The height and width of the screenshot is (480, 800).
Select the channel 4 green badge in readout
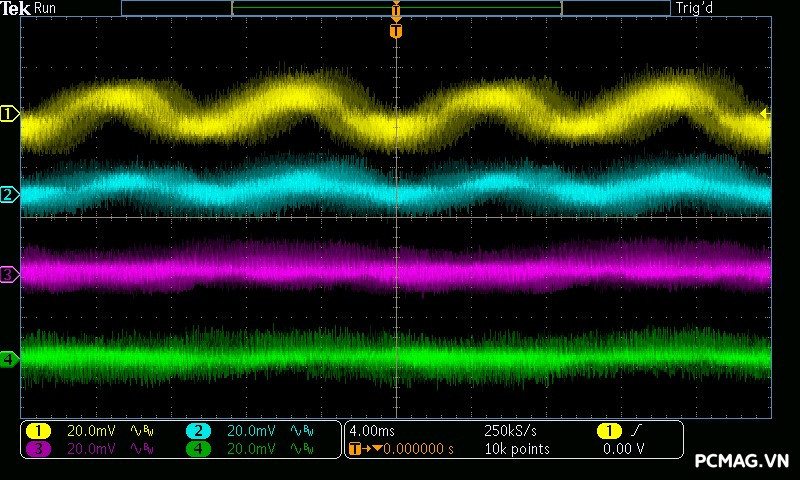coord(198,449)
